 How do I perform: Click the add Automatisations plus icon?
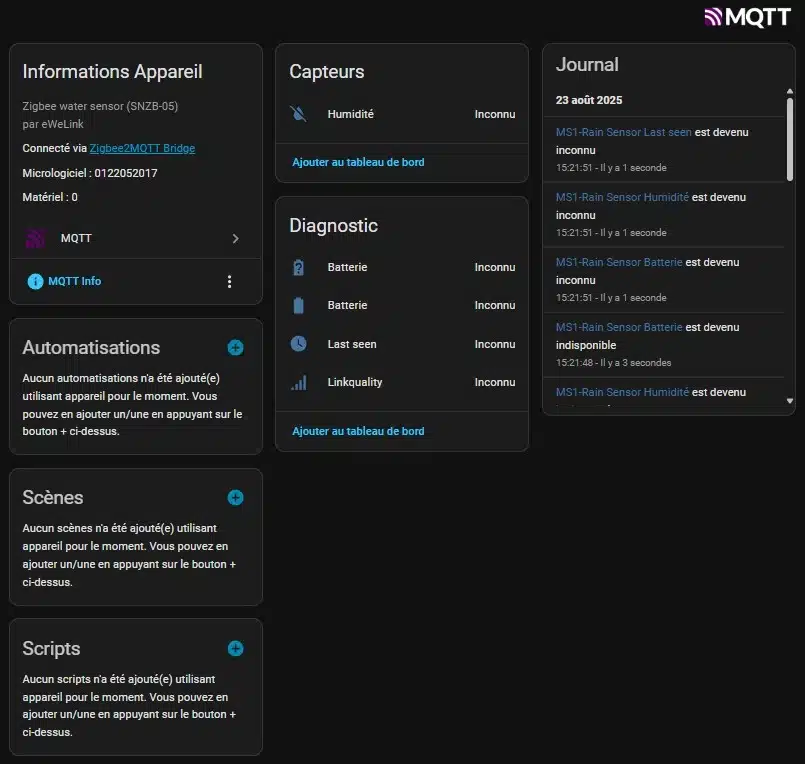[235, 348]
